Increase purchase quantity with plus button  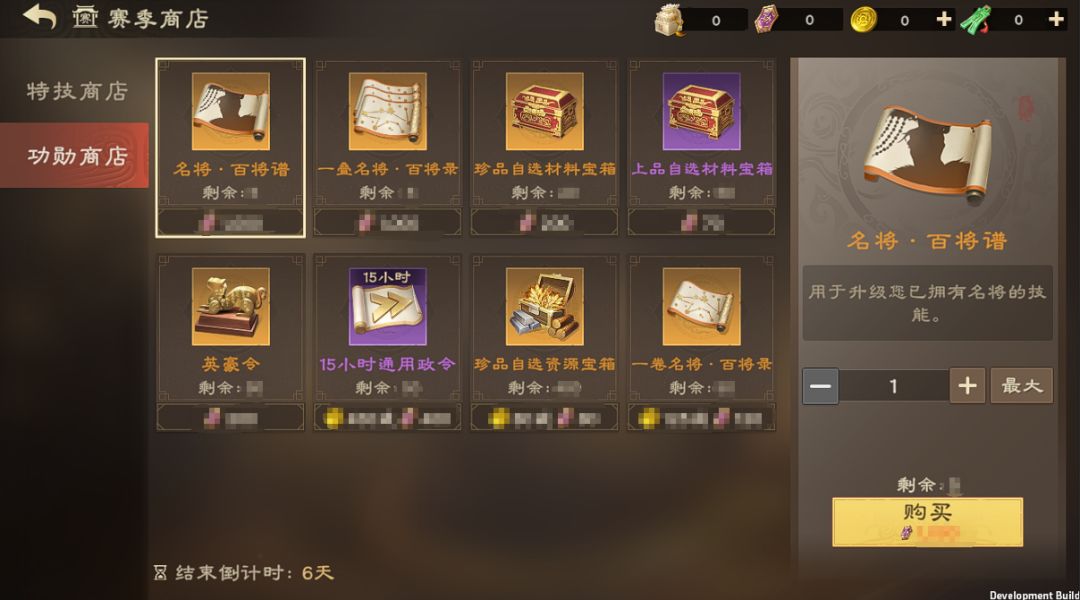[967, 386]
